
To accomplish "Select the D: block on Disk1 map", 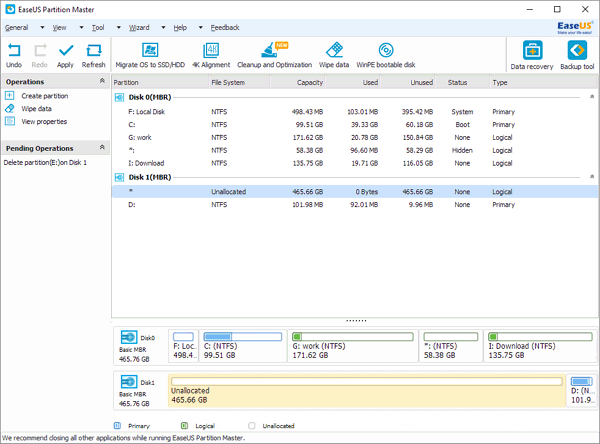I will [582, 390].
